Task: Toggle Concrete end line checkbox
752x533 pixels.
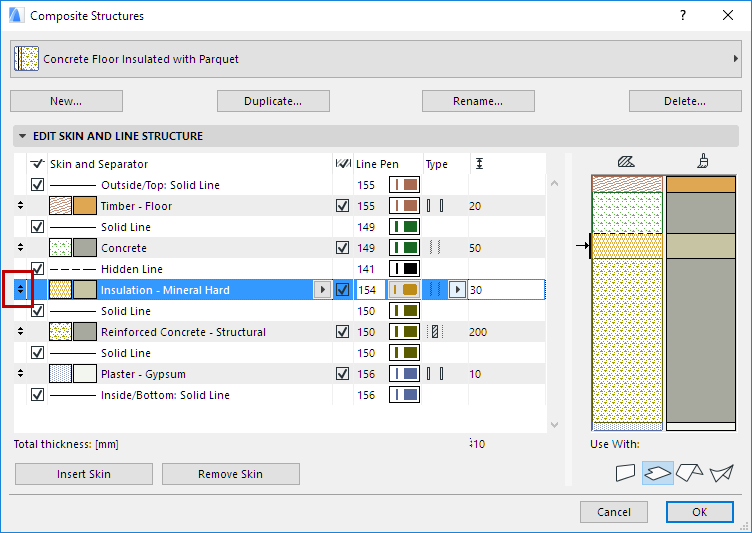Action: pos(342,248)
